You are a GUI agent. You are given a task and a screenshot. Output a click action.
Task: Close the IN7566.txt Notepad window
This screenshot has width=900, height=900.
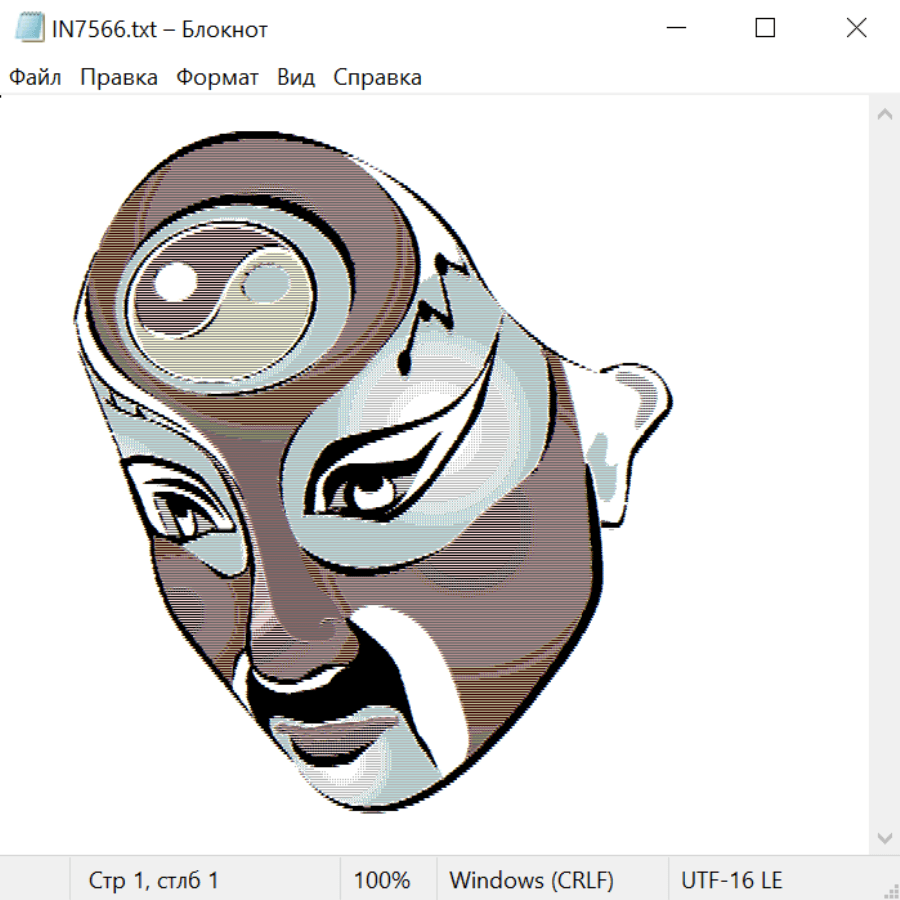(856, 29)
